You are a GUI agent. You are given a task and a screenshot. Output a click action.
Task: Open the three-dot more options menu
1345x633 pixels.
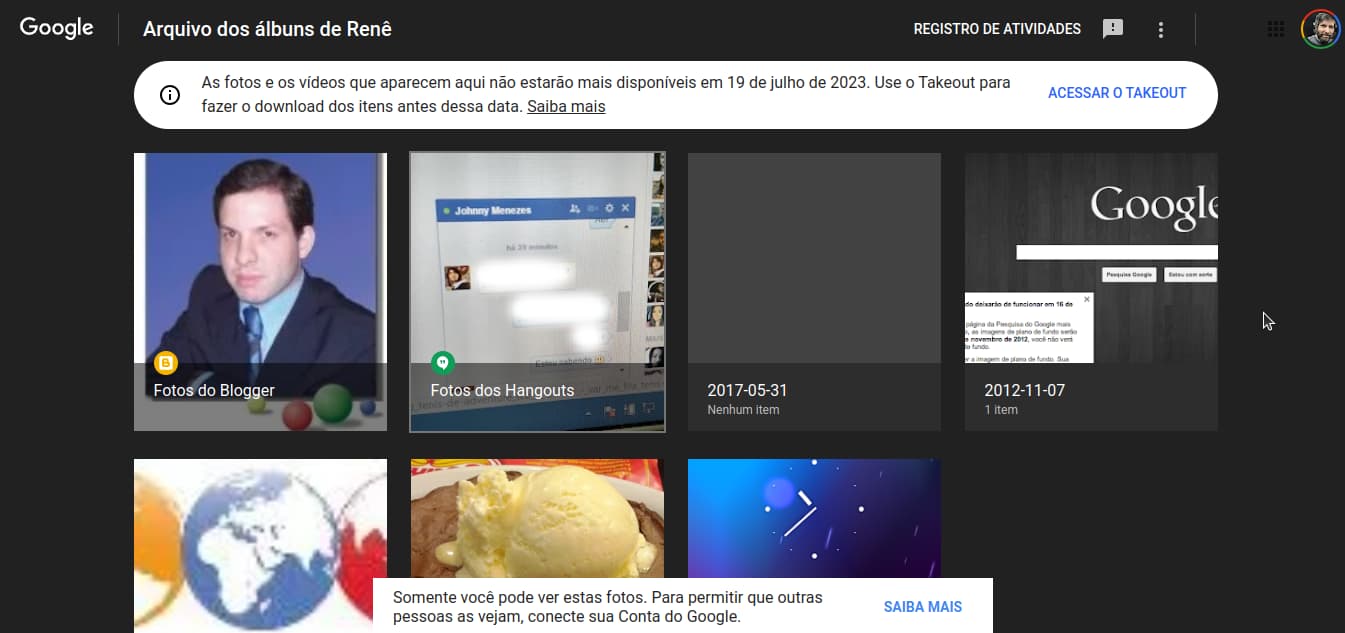tap(1160, 29)
